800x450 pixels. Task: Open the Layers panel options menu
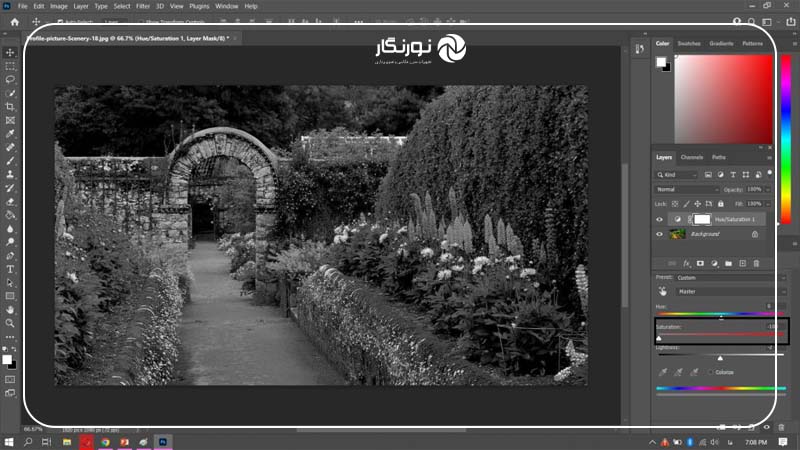coord(769,158)
